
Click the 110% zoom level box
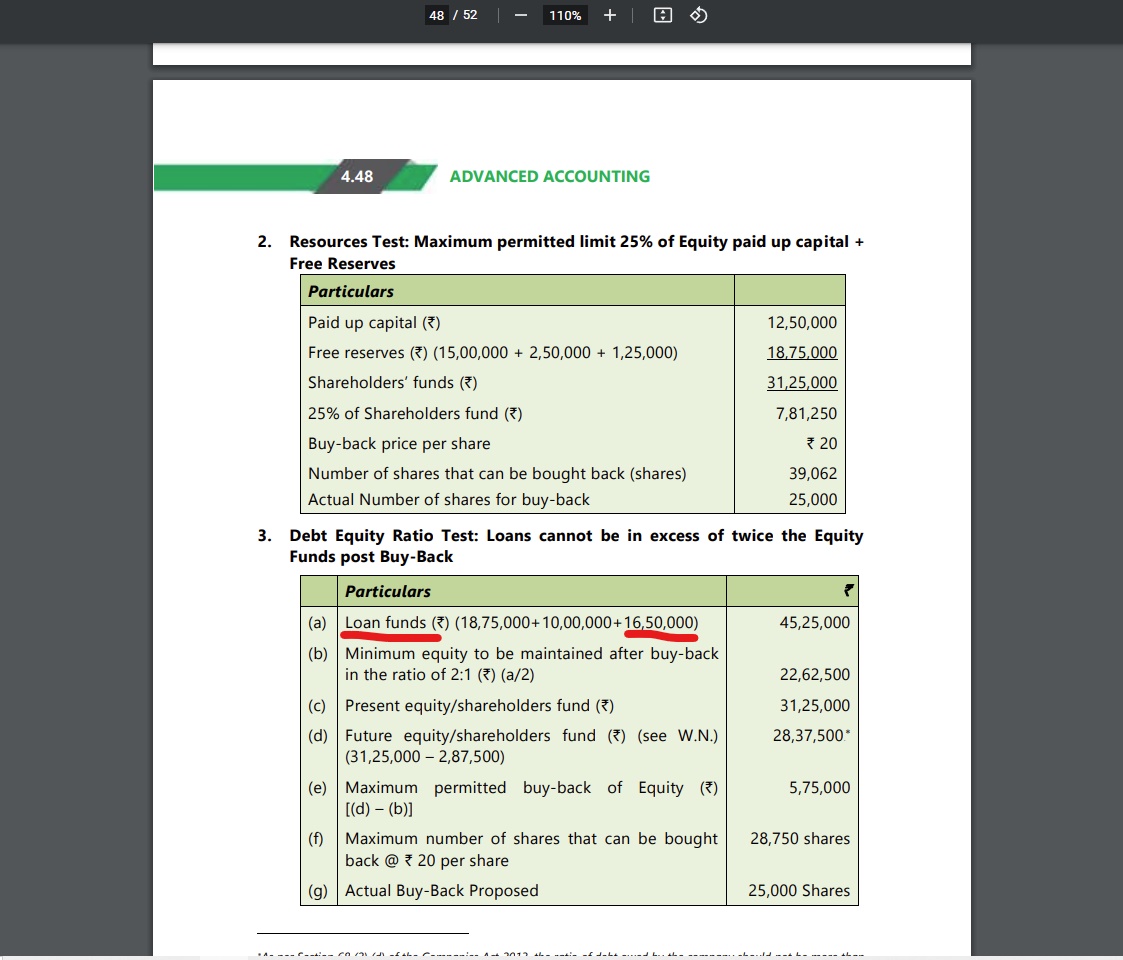tap(564, 16)
